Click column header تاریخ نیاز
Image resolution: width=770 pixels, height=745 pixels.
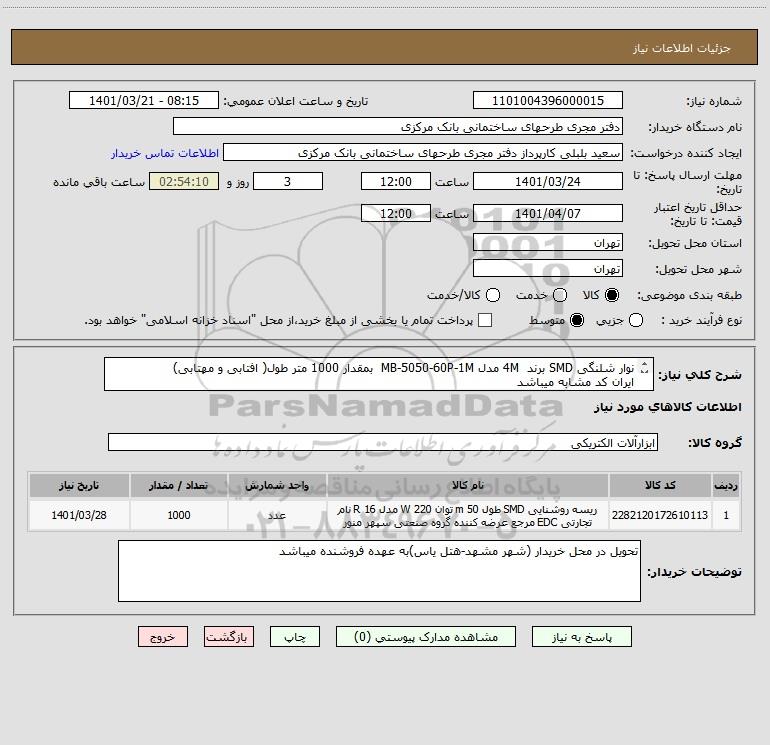tap(79, 485)
